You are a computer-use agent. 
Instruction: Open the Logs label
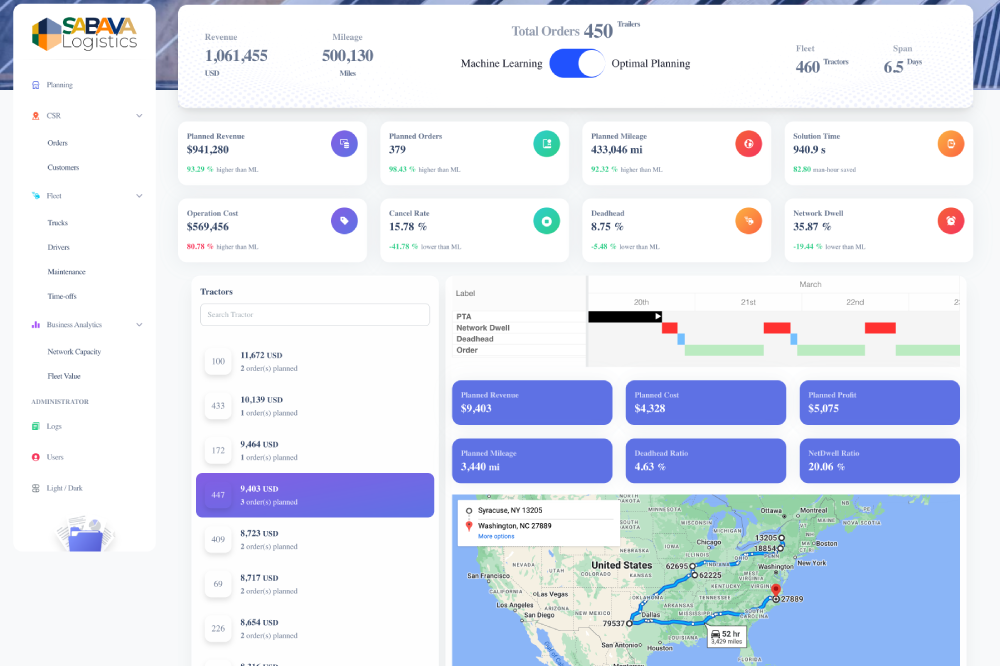click(x=54, y=426)
